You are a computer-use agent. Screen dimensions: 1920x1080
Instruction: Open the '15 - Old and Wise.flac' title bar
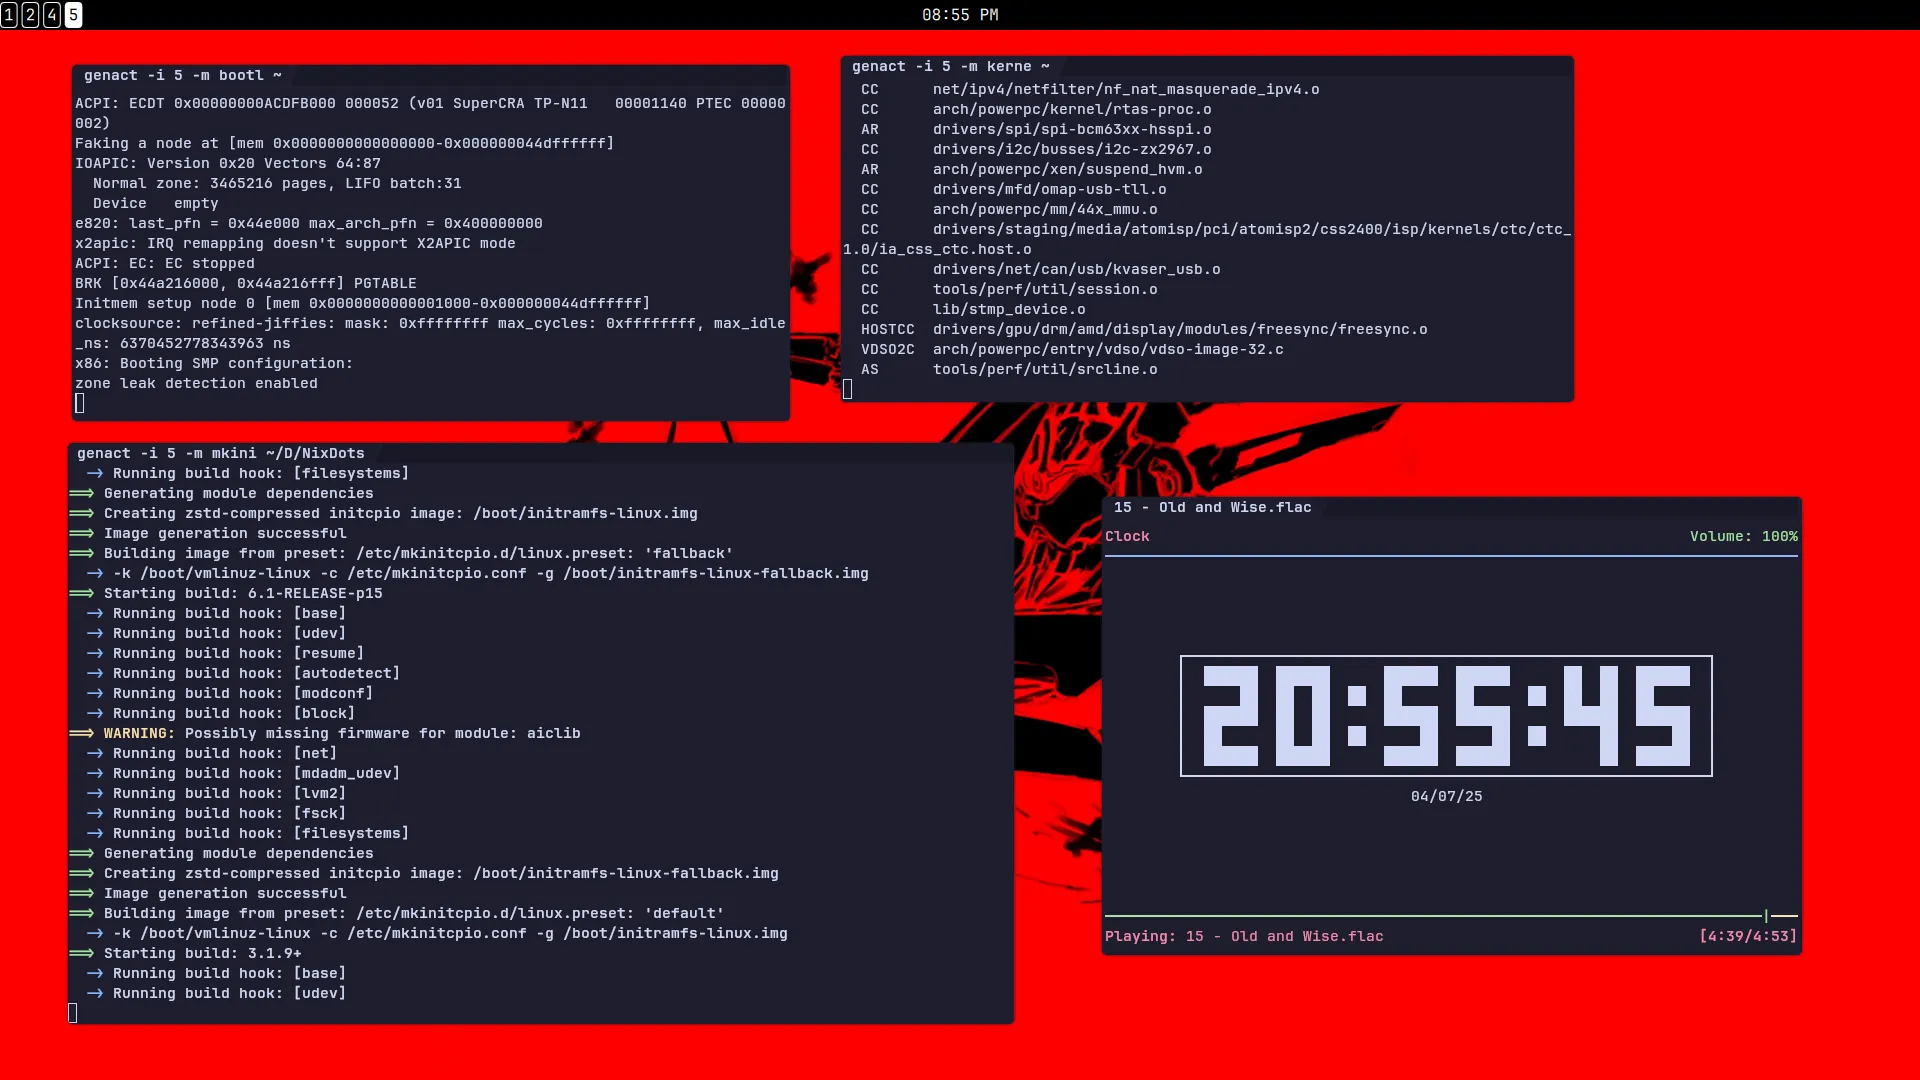tap(1210, 507)
